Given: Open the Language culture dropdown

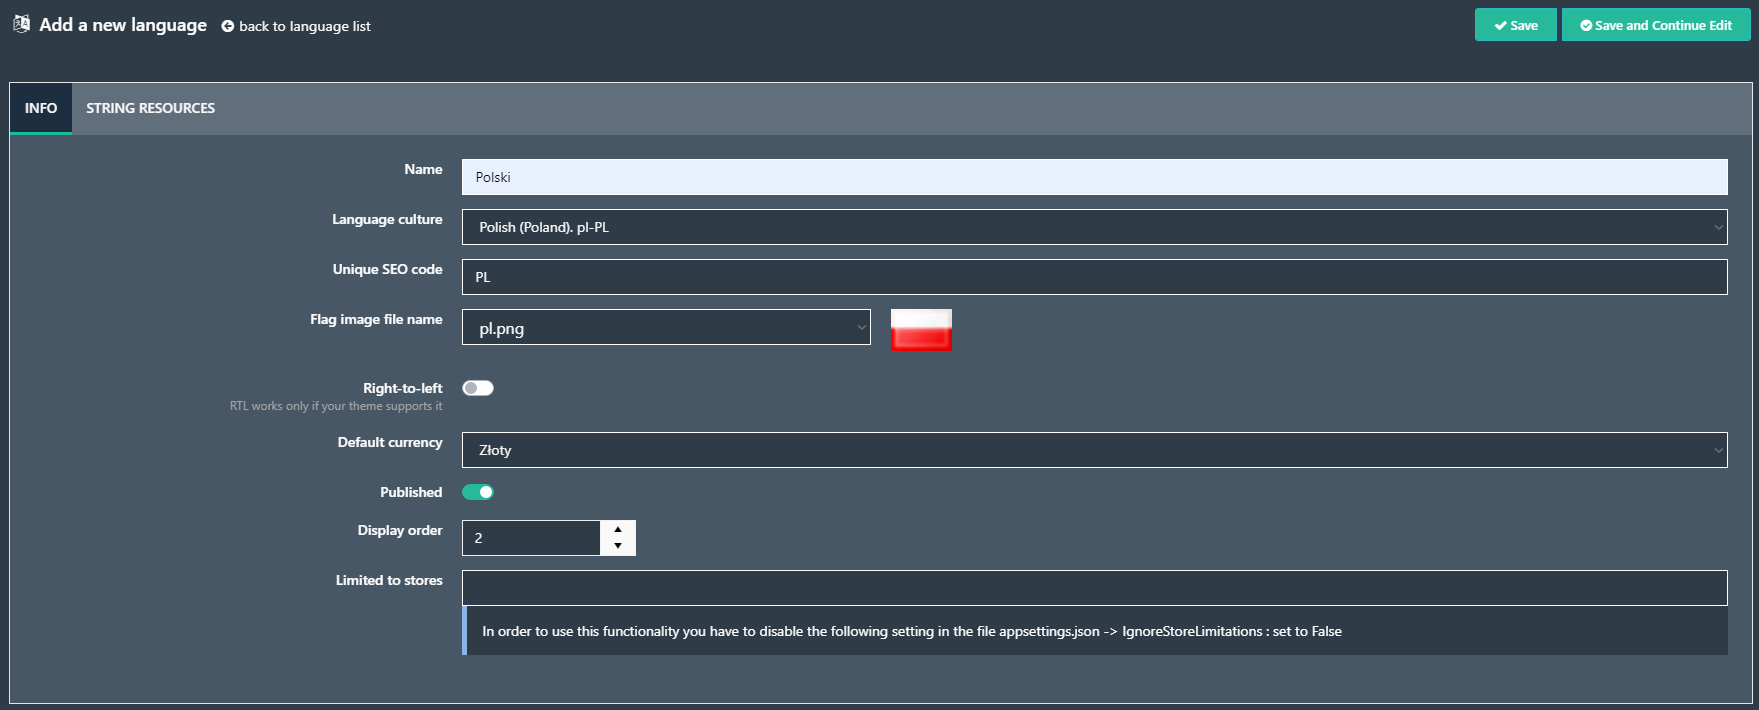Looking at the screenshot, I should coord(1094,227).
